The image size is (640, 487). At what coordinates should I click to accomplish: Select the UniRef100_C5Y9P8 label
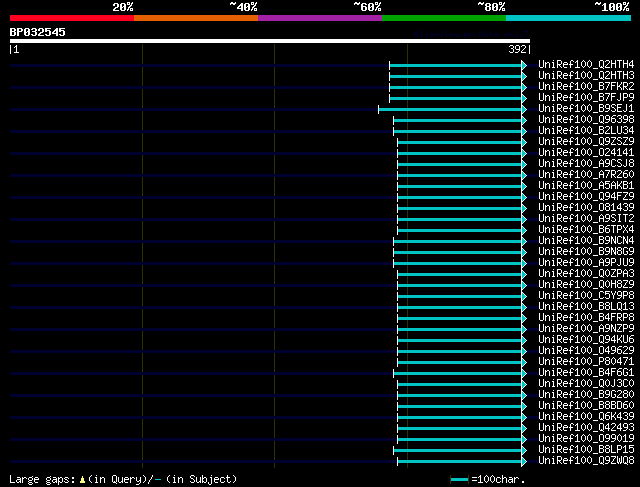click(x=586, y=296)
